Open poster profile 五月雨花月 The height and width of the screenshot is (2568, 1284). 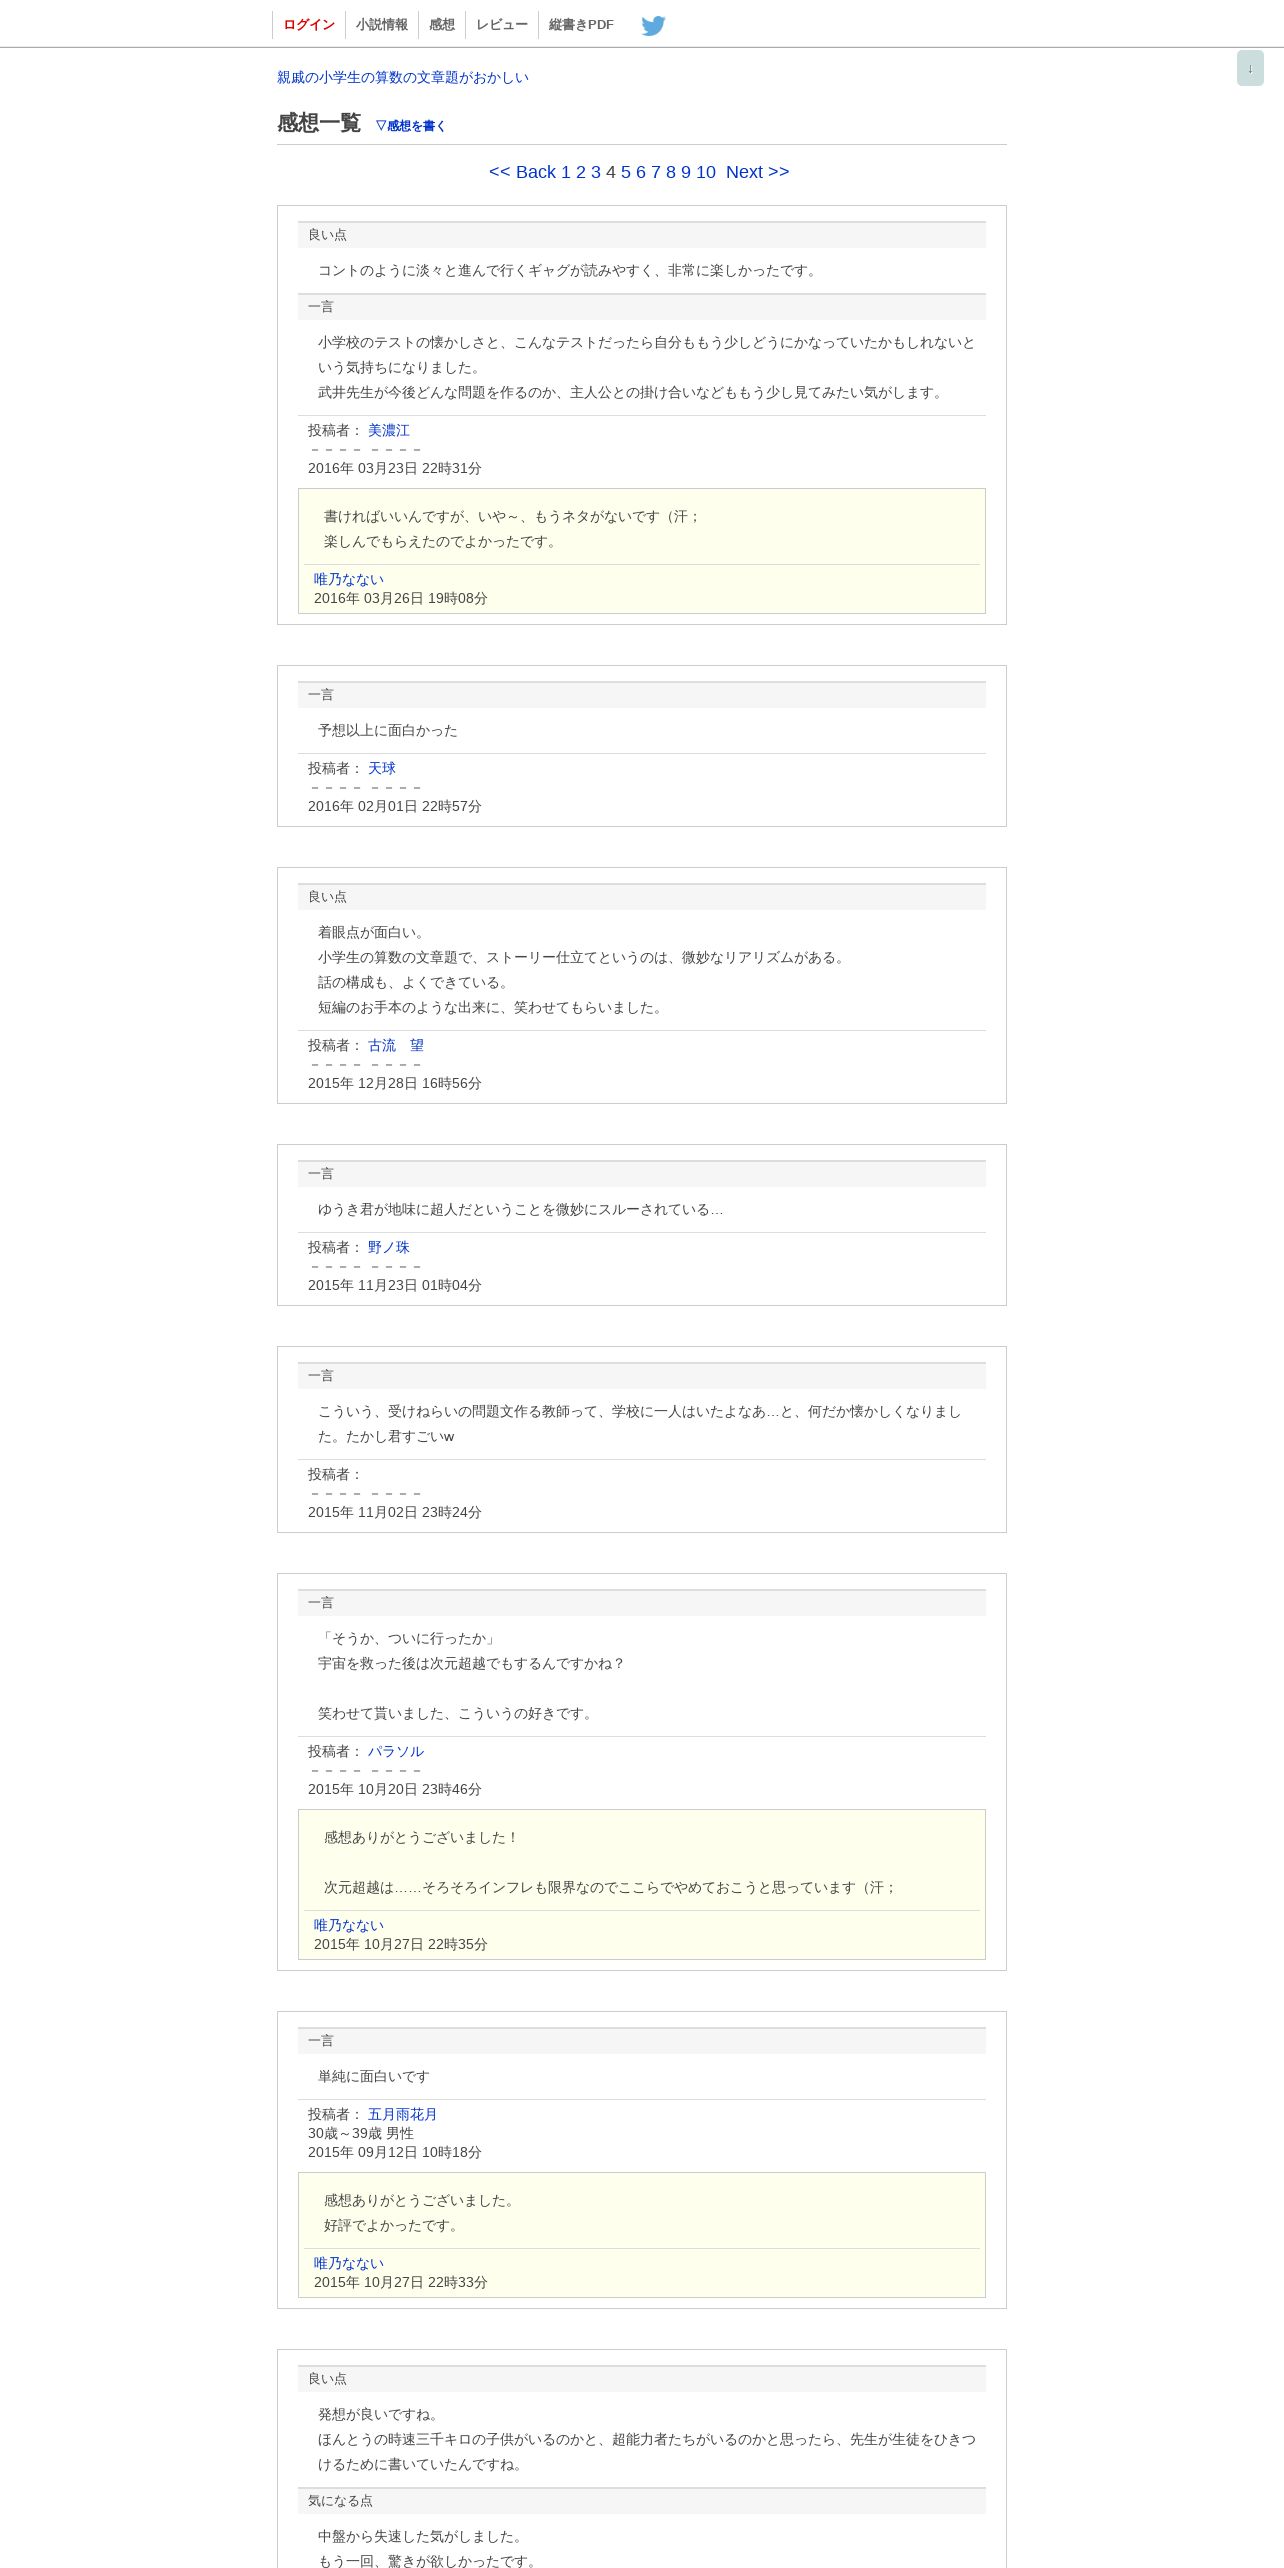coord(403,2114)
